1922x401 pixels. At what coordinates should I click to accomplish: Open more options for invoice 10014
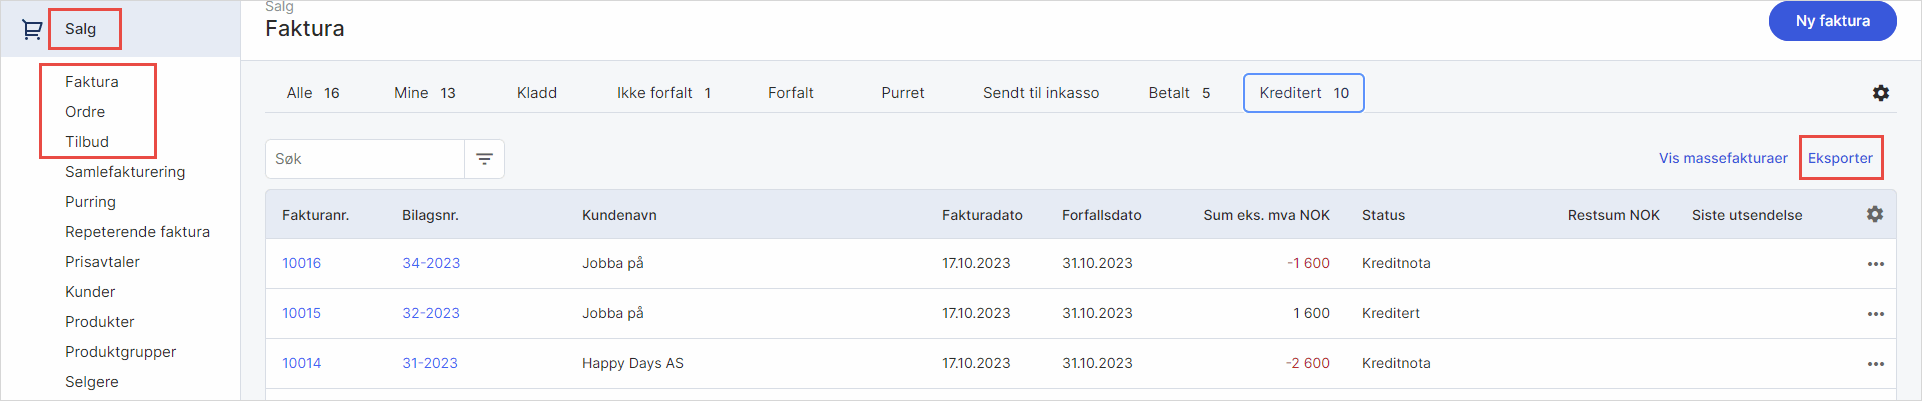[x=1875, y=364]
